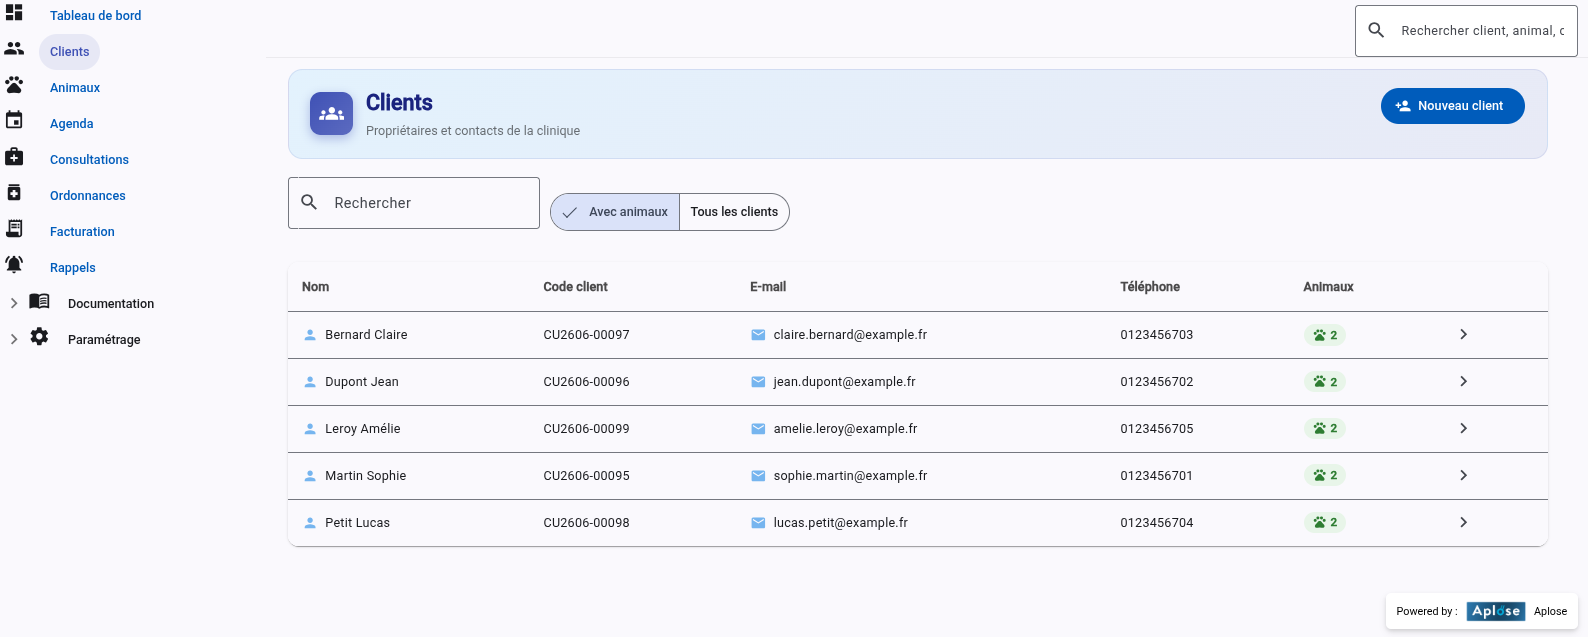This screenshot has width=1588, height=637.
Task: Expand the Documentation menu chevron
Action: [14, 303]
